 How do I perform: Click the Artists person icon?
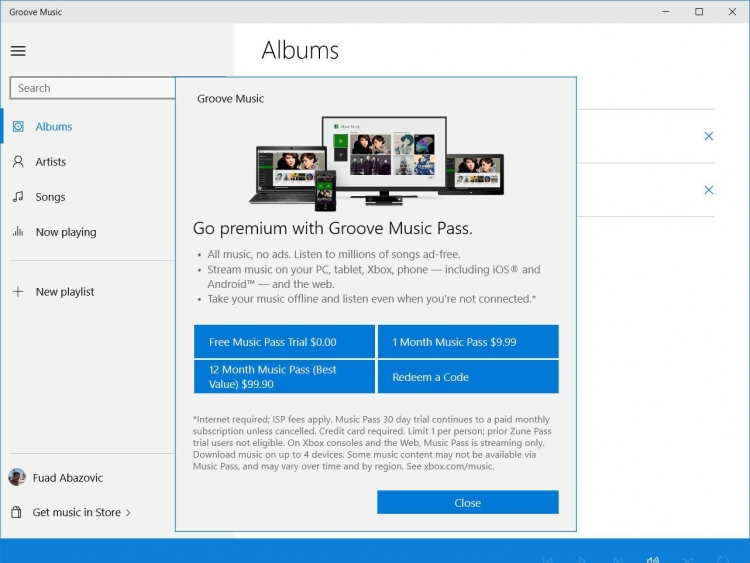pyautogui.click(x=18, y=162)
